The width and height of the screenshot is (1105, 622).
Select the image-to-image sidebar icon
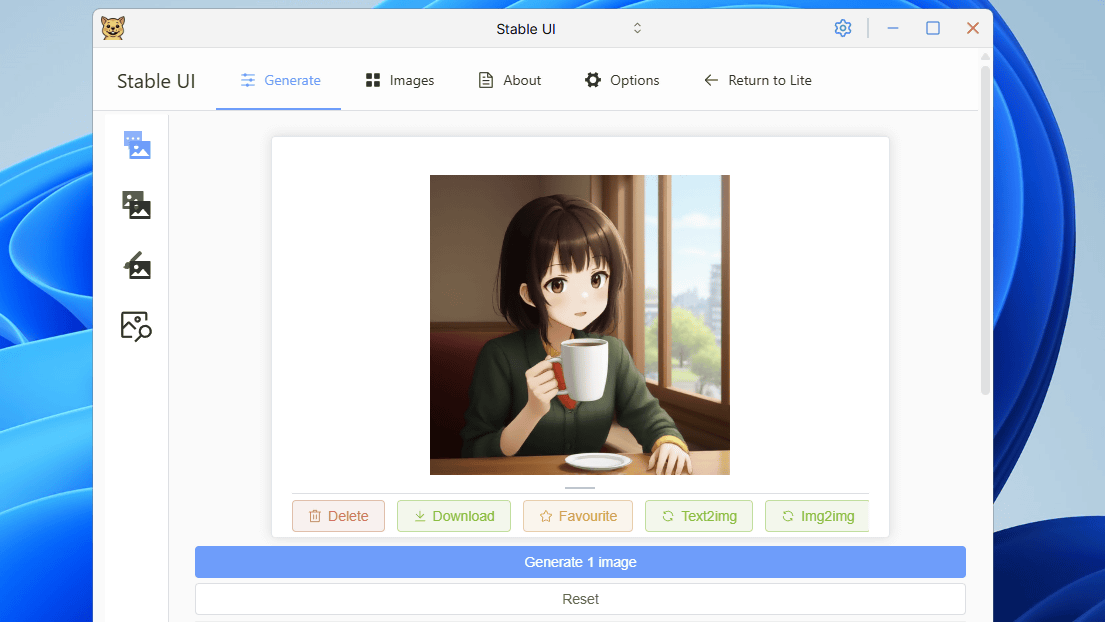coord(137,206)
